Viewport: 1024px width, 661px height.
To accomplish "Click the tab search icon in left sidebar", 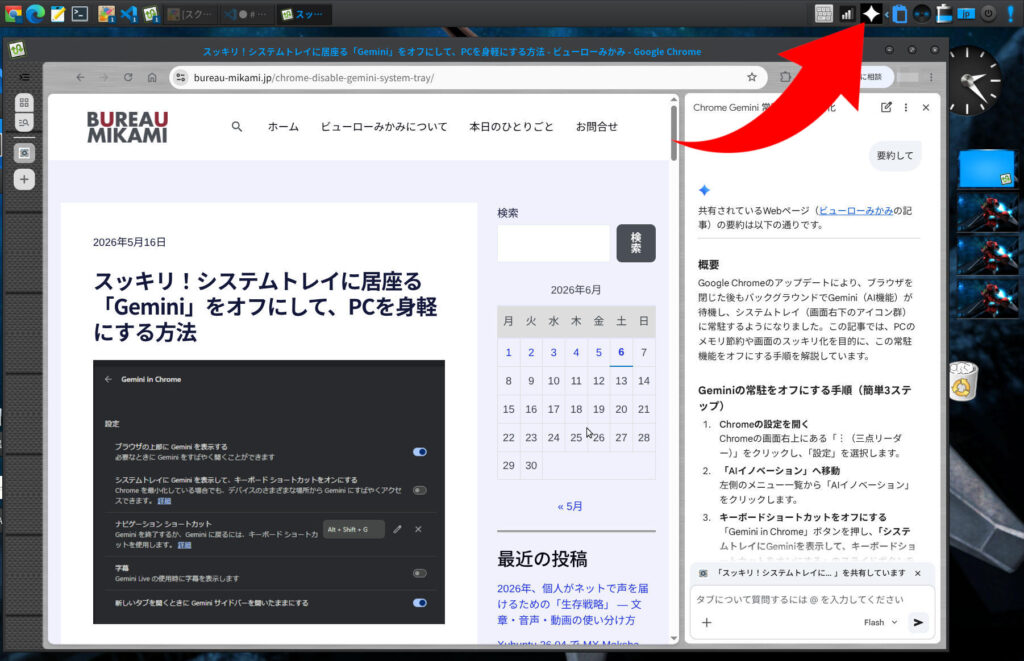I will pos(24,123).
